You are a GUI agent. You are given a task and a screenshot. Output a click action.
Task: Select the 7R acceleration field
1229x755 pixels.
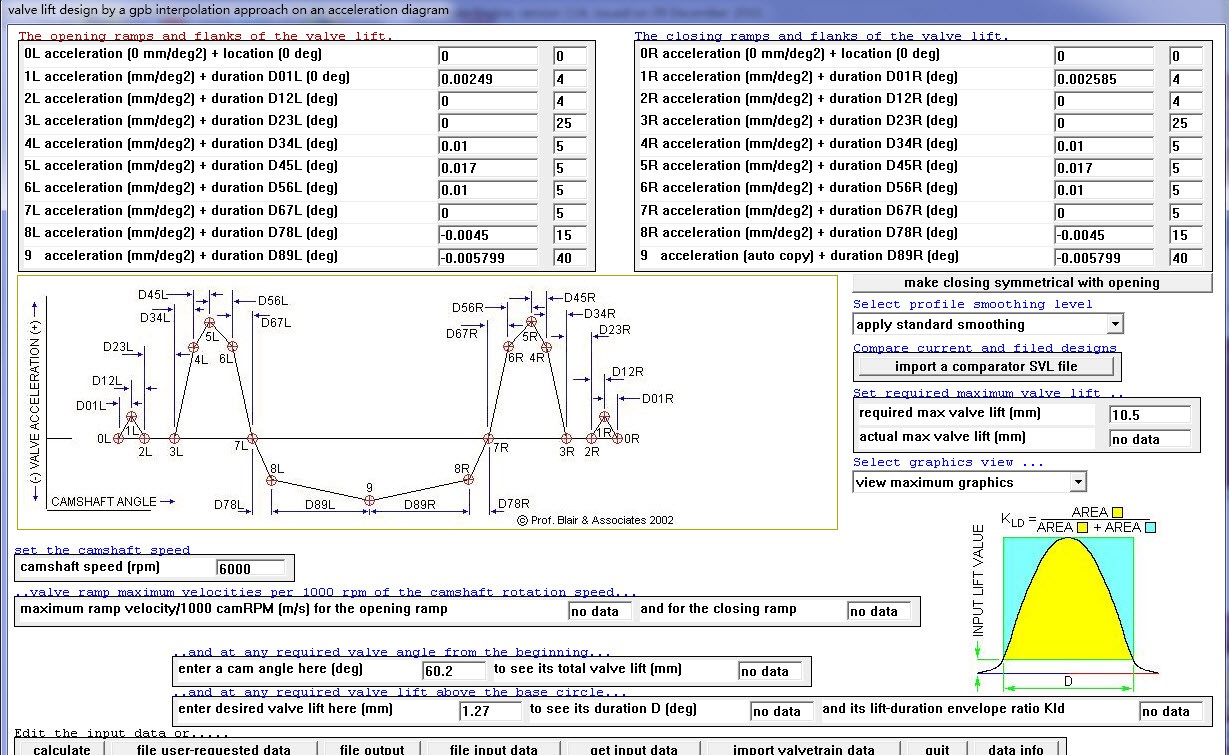coord(1104,213)
